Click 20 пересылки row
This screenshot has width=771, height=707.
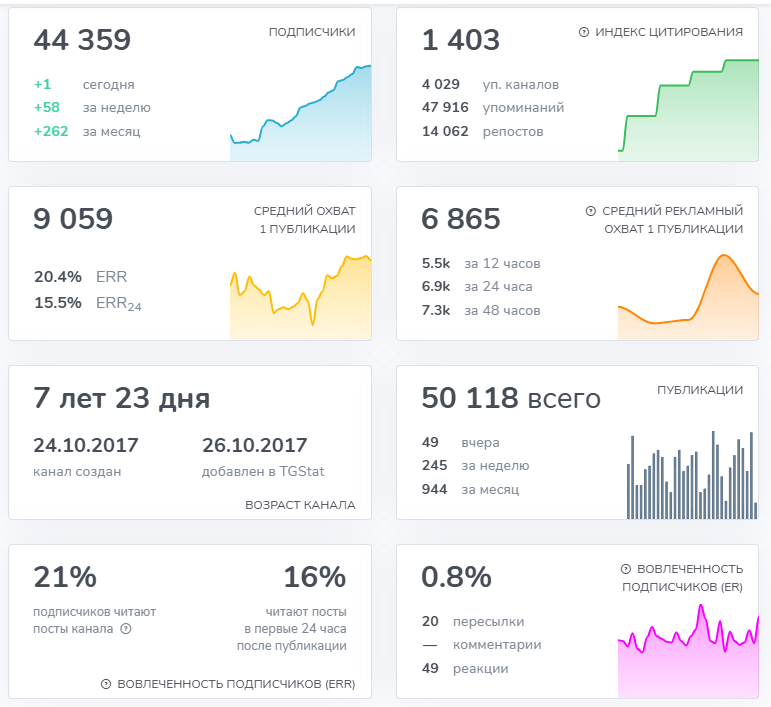click(473, 621)
